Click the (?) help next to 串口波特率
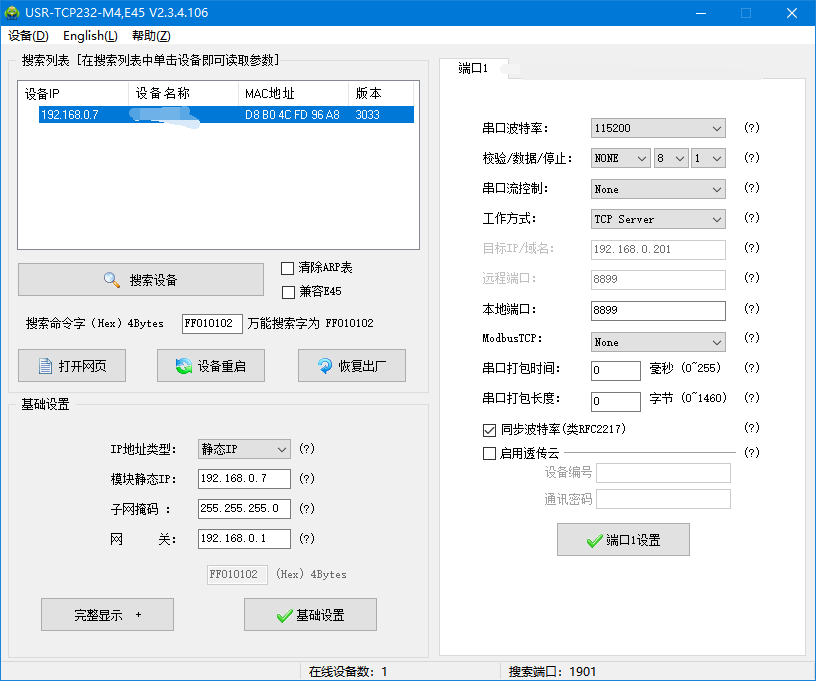816x681 pixels. pyautogui.click(x=751, y=128)
